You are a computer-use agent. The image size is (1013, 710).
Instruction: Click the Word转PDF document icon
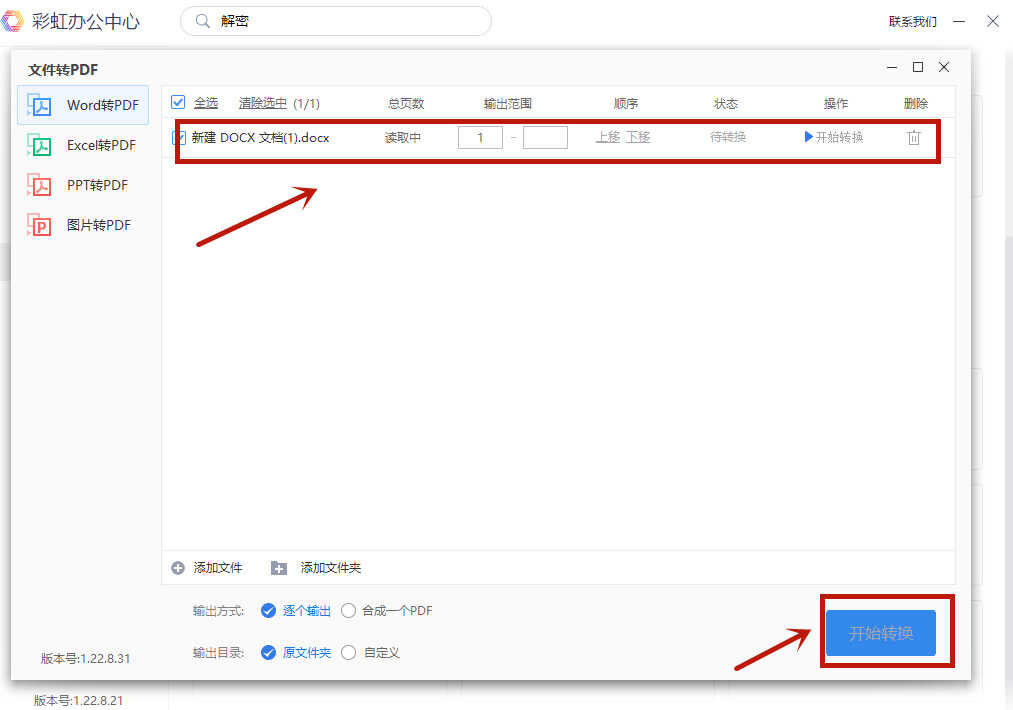click(39, 105)
